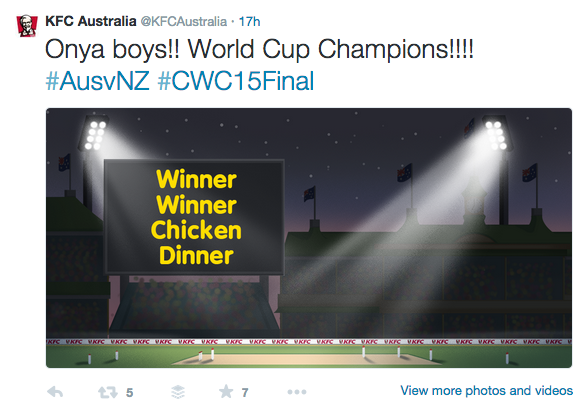This screenshot has width=588, height=415.
Task: Retweet this KFC Australia tweet
Action: pos(108,392)
